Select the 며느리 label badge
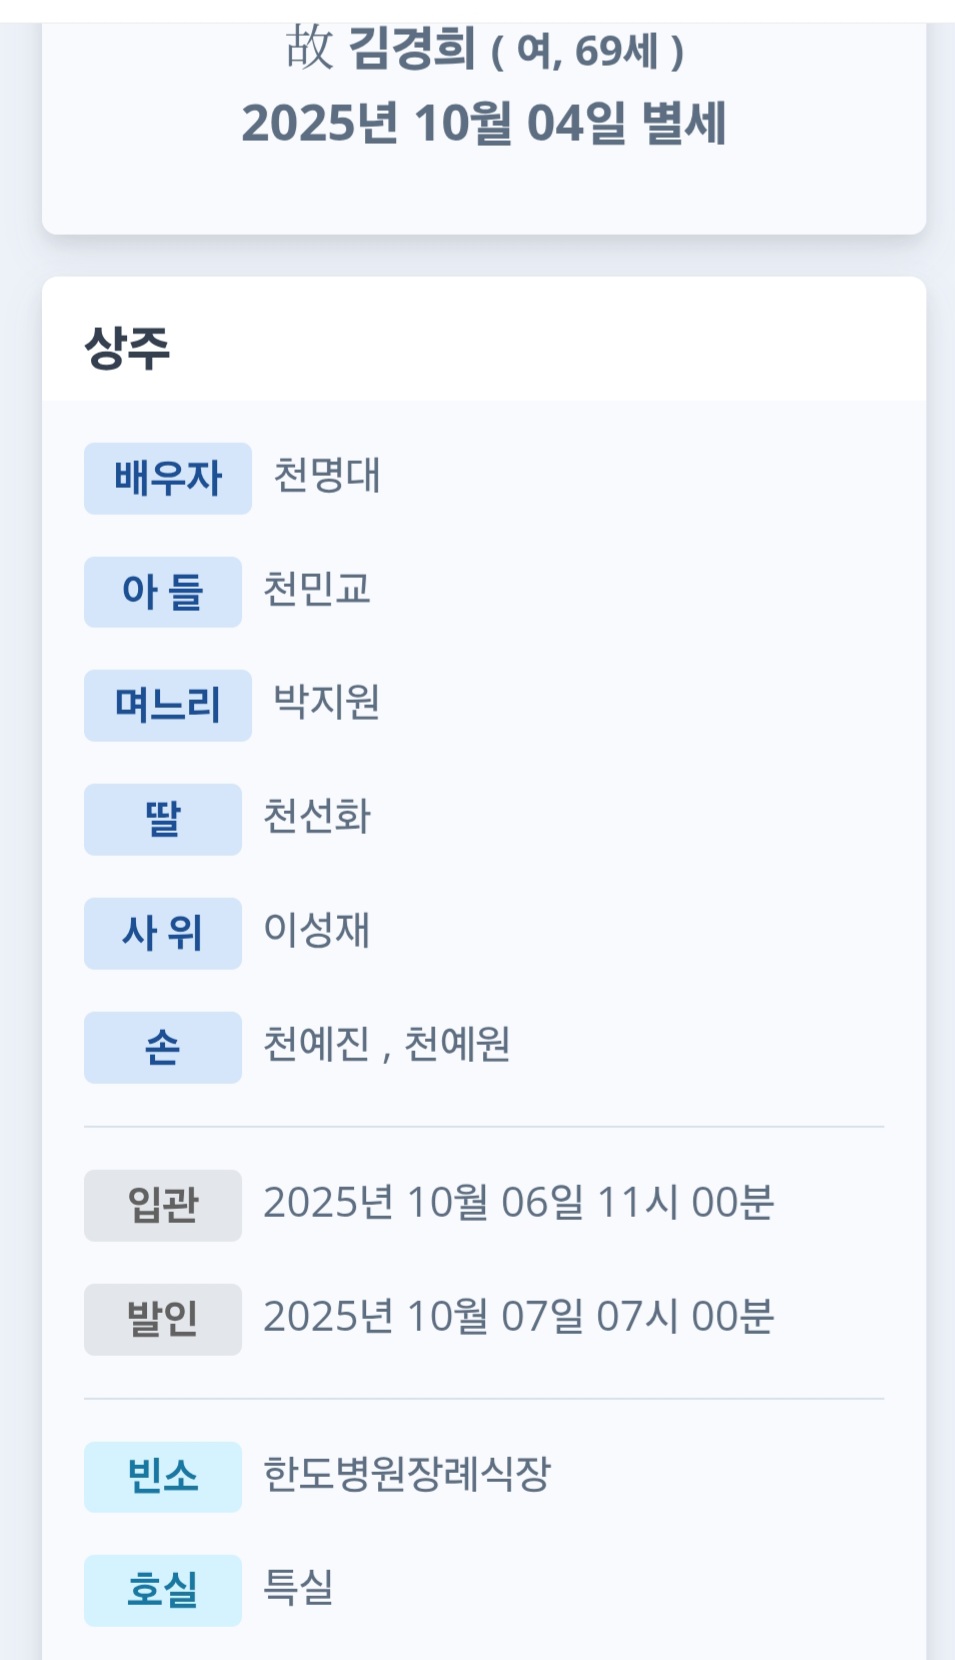Screen dimensions: 955x1660 167,705
